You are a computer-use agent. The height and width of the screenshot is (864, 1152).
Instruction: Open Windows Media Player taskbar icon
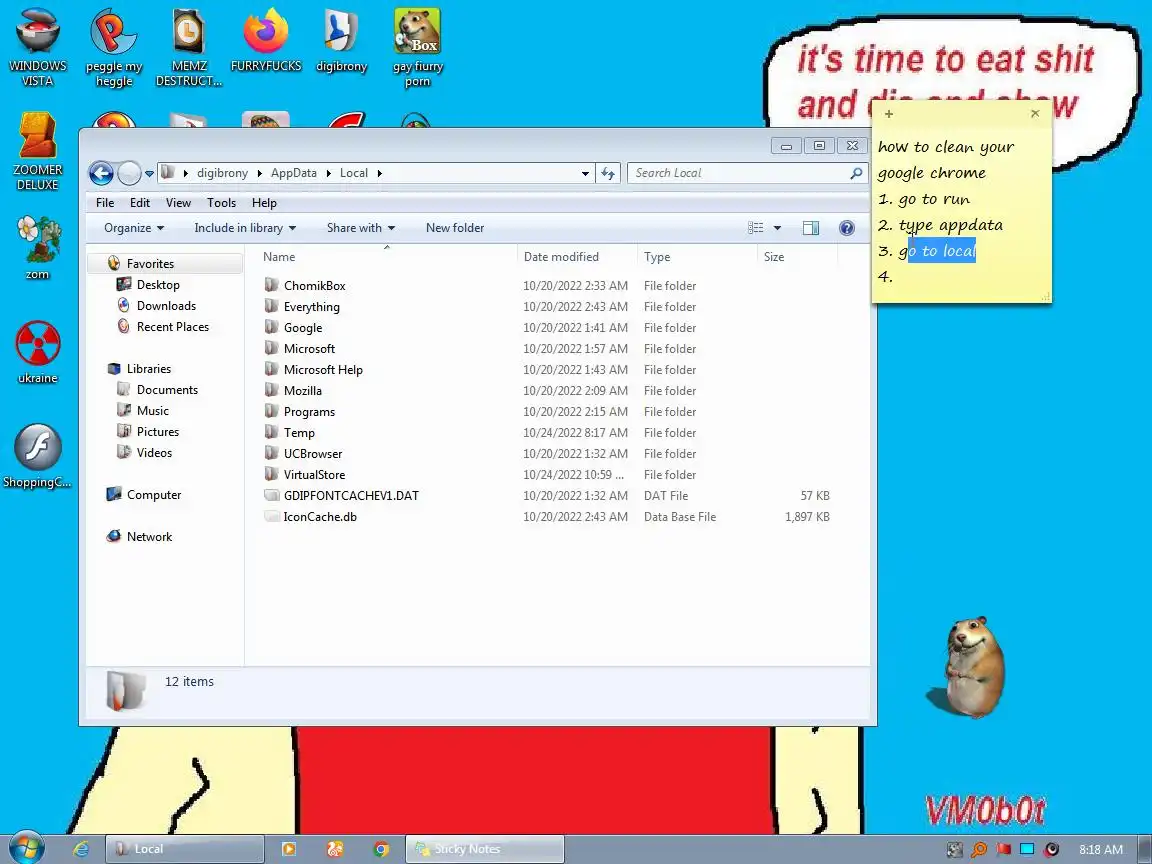click(289, 849)
